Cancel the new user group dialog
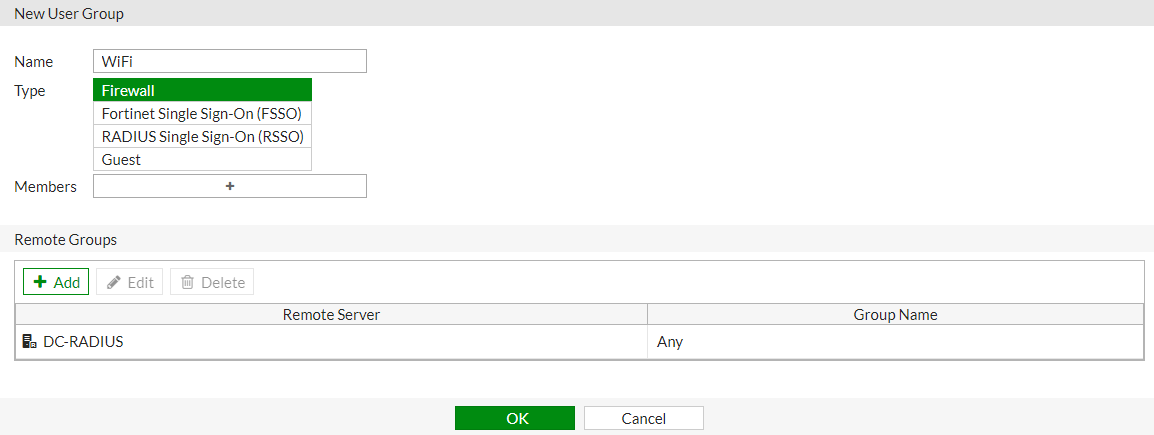Screen dimensions: 1154x435 [x=643, y=418]
